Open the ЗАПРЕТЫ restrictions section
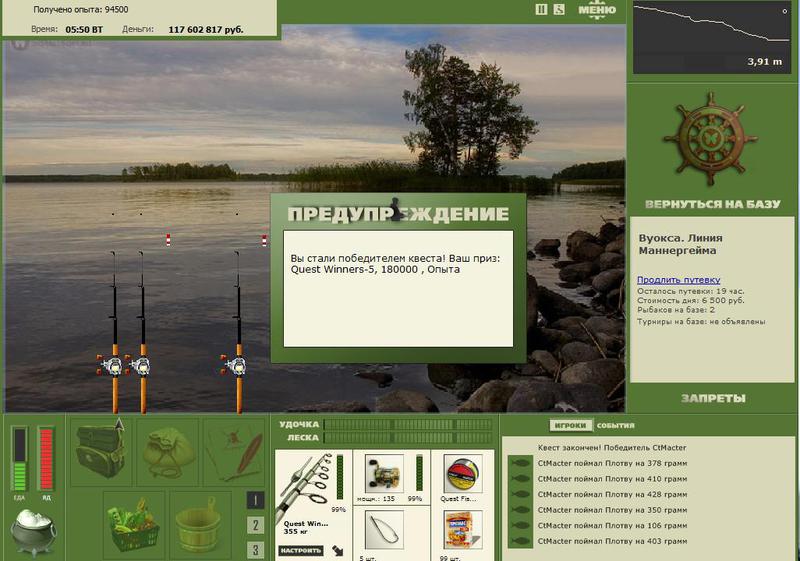Viewport: 800px width, 561px height. (713, 398)
